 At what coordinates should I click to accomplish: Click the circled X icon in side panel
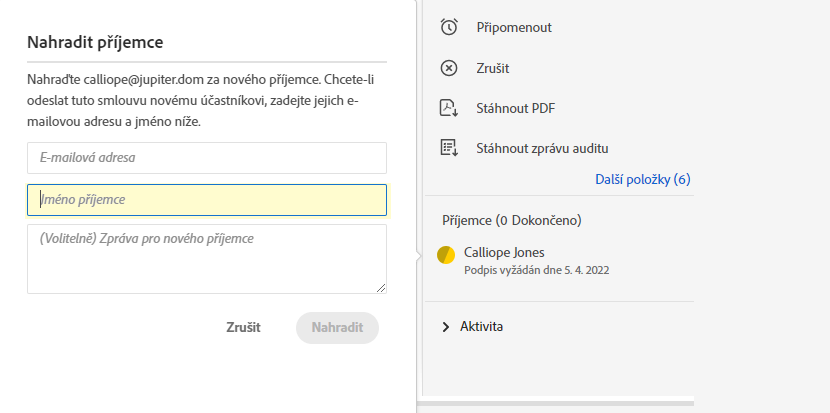pos(449,68)
